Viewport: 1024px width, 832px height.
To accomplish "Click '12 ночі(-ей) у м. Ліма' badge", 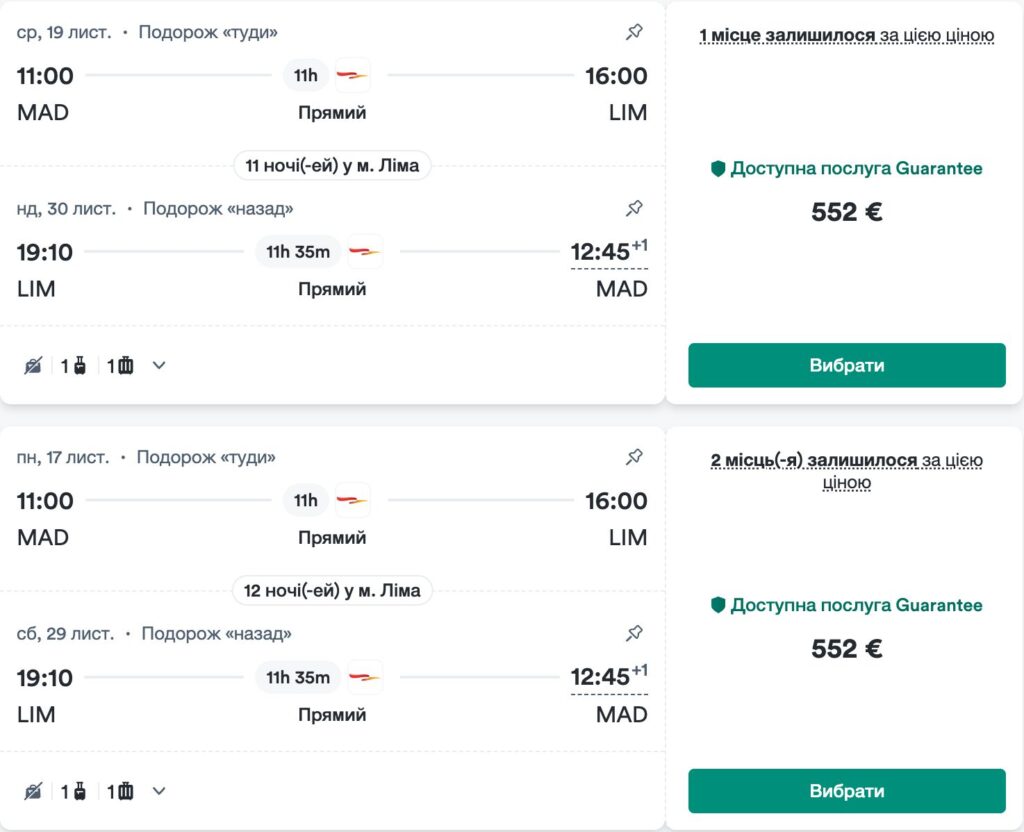I will pos(332,590).
